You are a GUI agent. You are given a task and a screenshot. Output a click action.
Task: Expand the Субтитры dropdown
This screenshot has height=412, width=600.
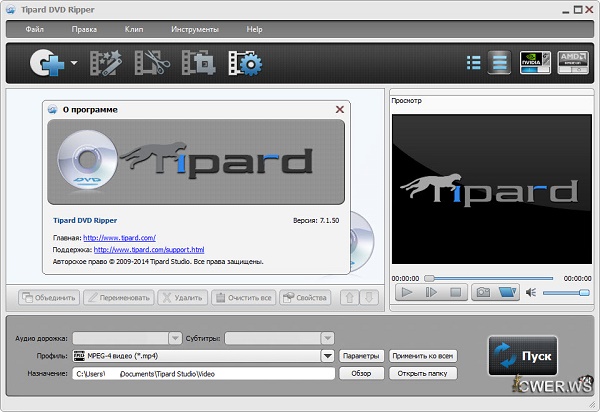coord(328,338)
